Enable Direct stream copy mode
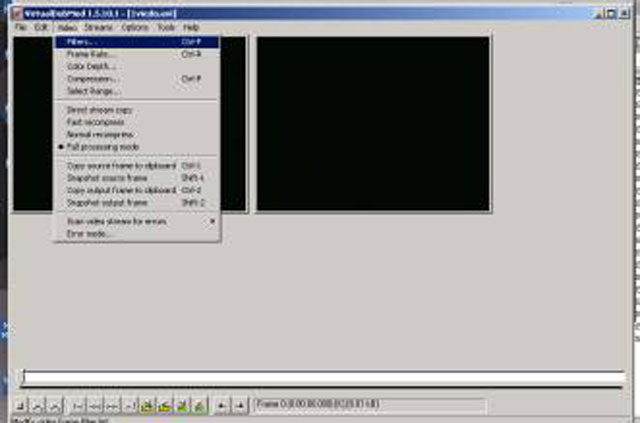Image resolution: width=640 pixels, height=423 pixels. click(x=137, y=110)
